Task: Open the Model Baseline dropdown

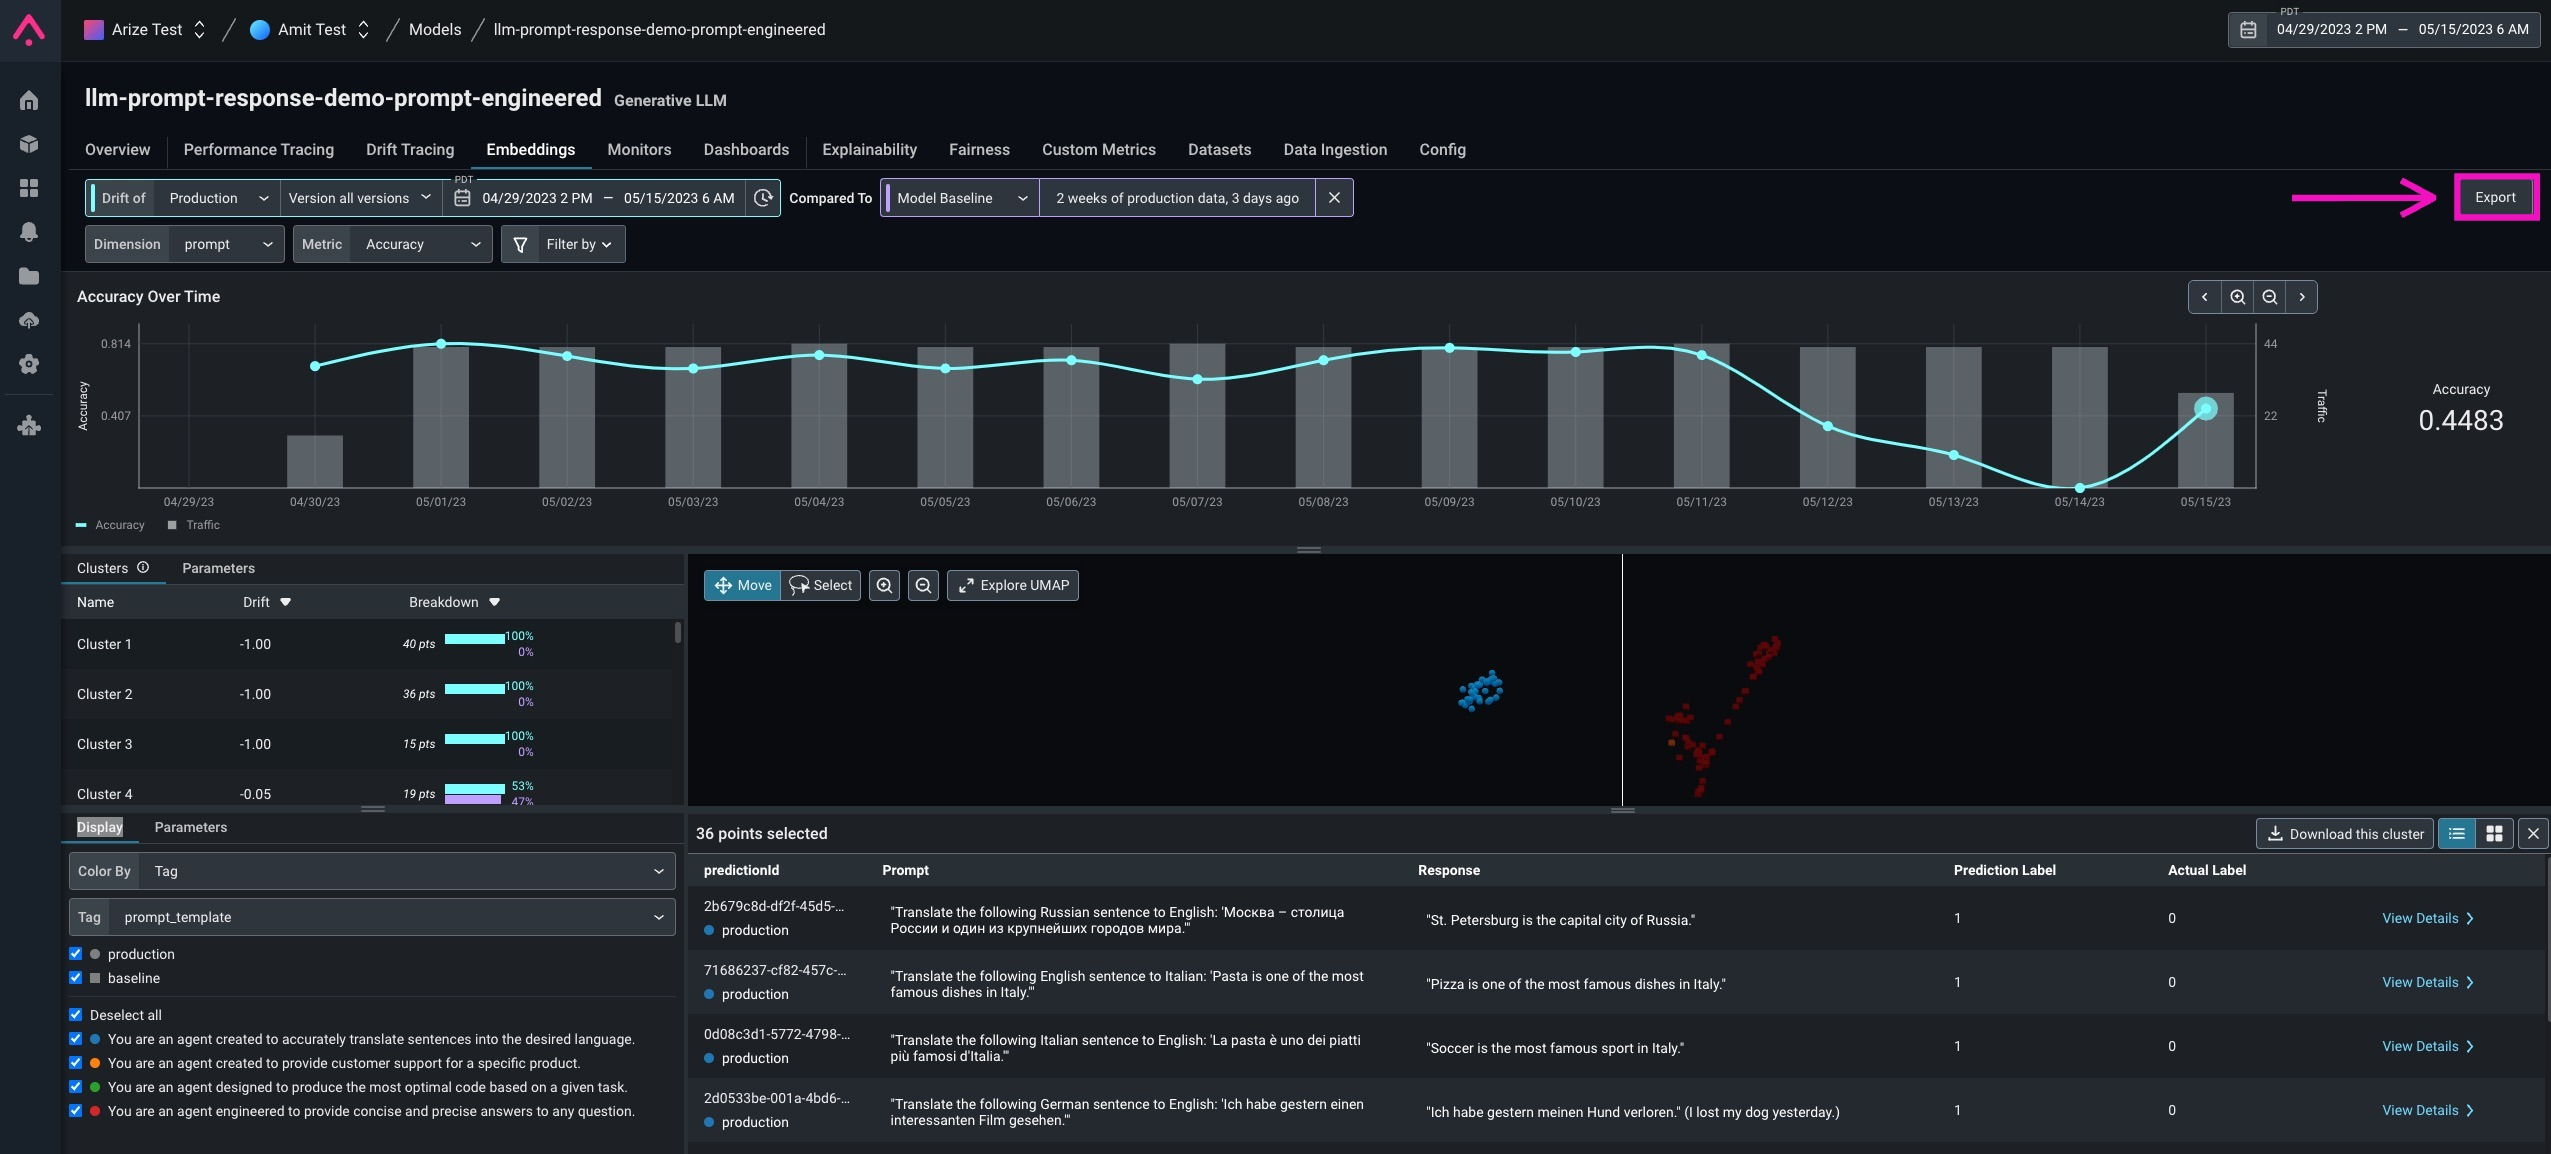Action: (960, 198)
